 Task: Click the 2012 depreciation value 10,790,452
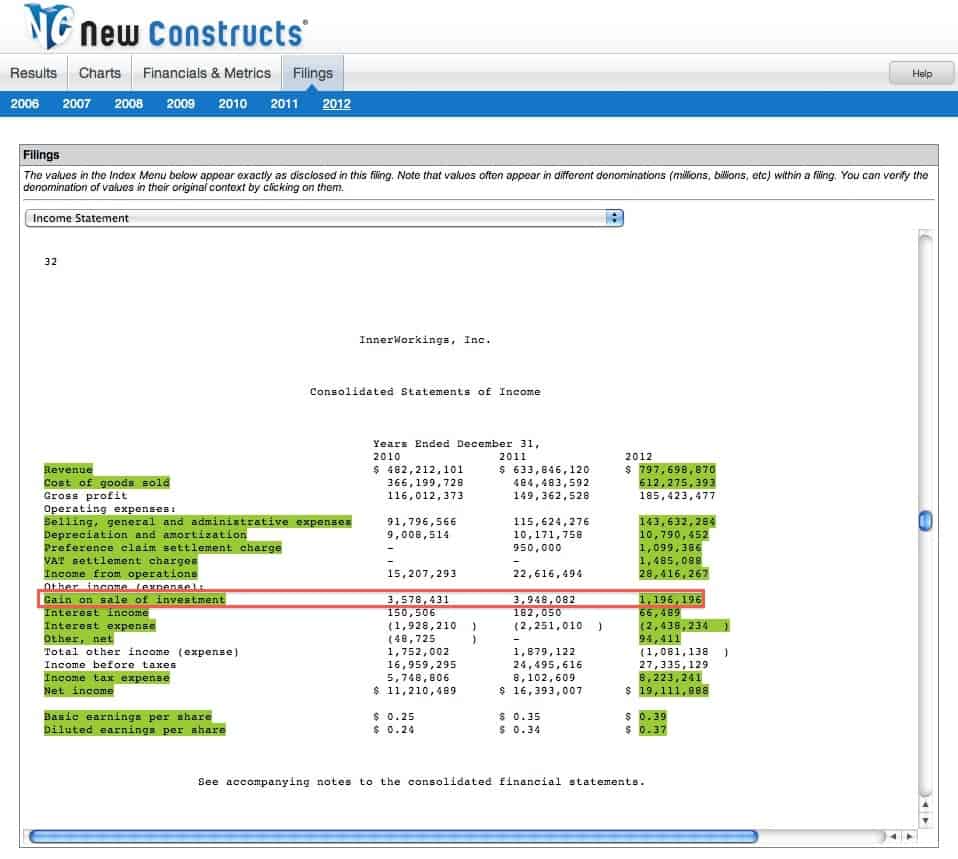click(674, 535)
